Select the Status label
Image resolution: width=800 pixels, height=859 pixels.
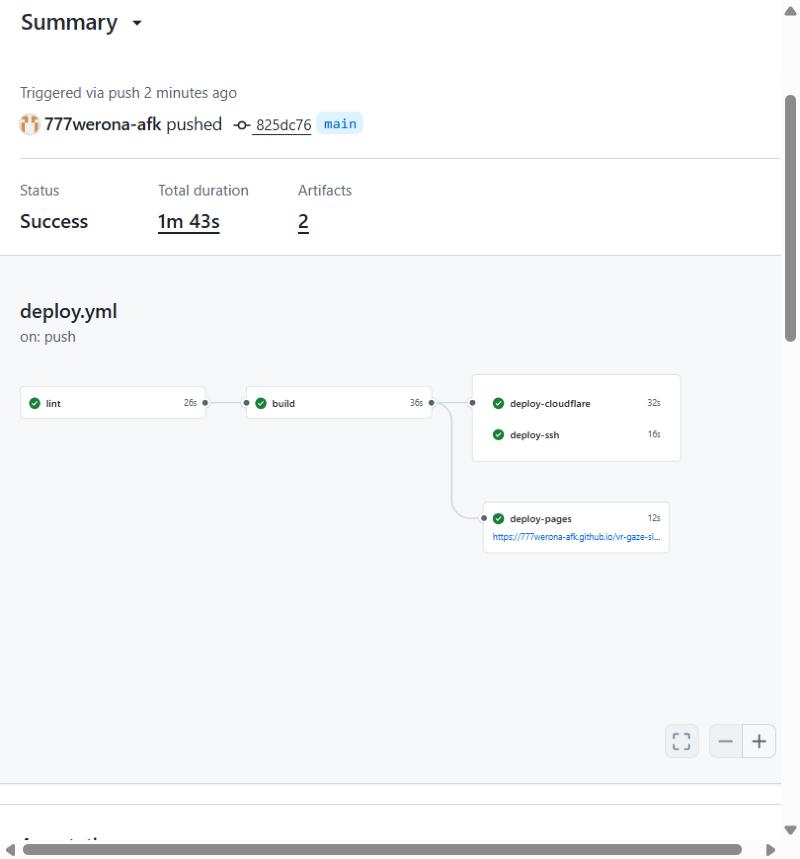[39, 190]
